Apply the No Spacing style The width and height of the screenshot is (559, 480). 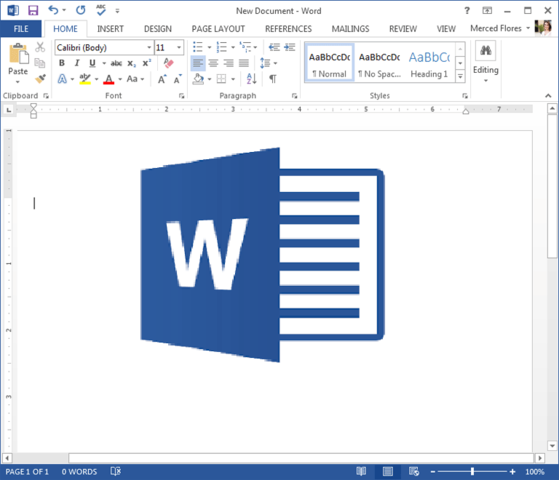pos(379,63)
